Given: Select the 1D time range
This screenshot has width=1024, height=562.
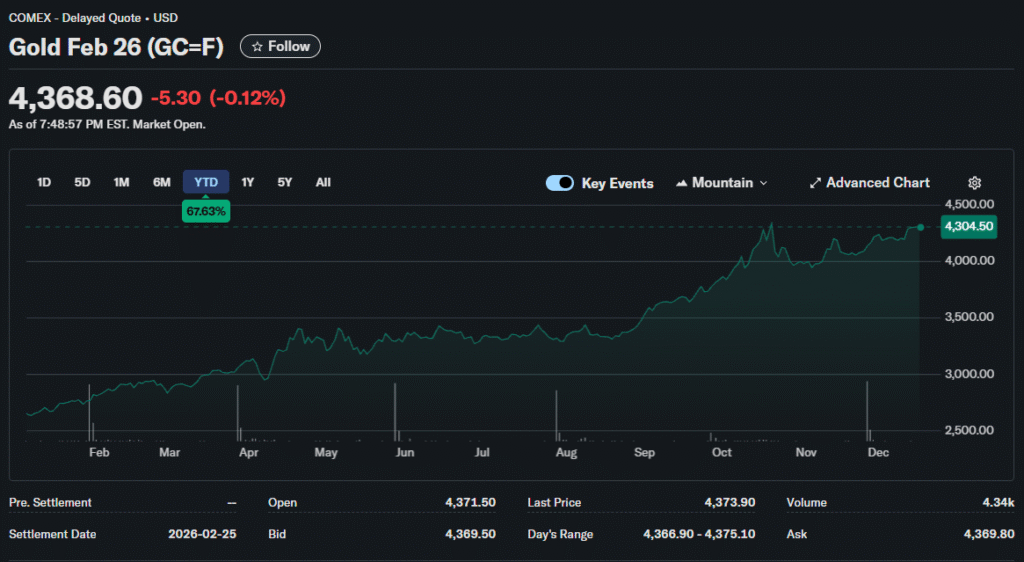Looking at the screenshot, I should click(44, 182).
